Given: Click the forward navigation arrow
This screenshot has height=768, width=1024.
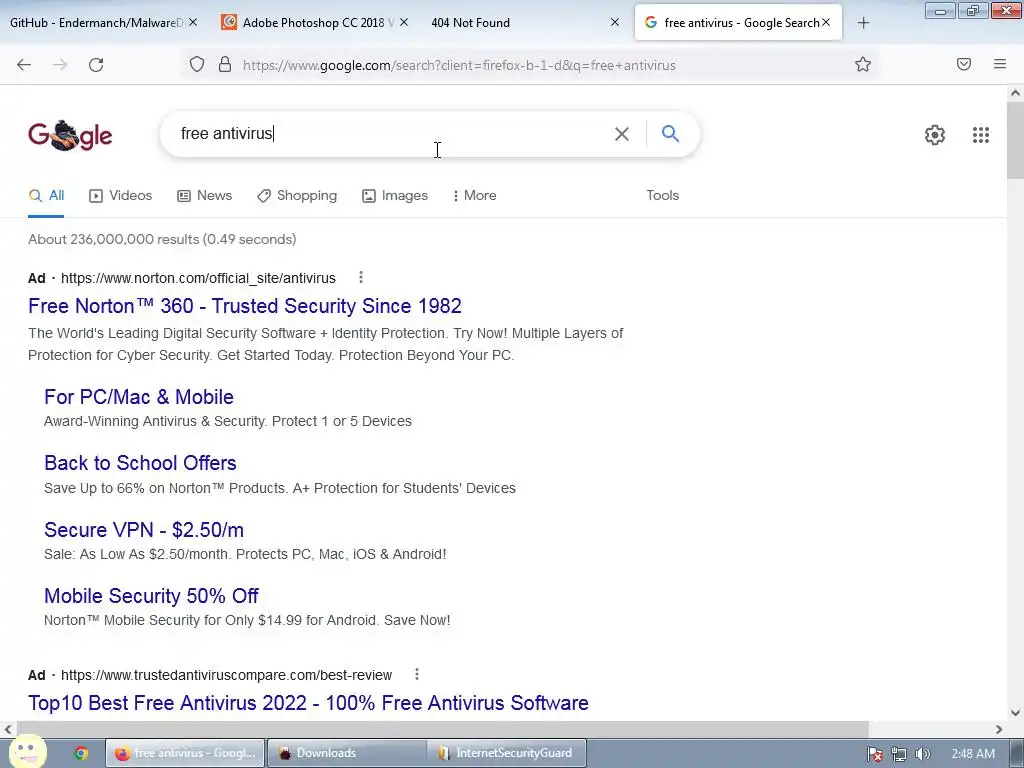Looking at the screenshot, I should point(60,65).
